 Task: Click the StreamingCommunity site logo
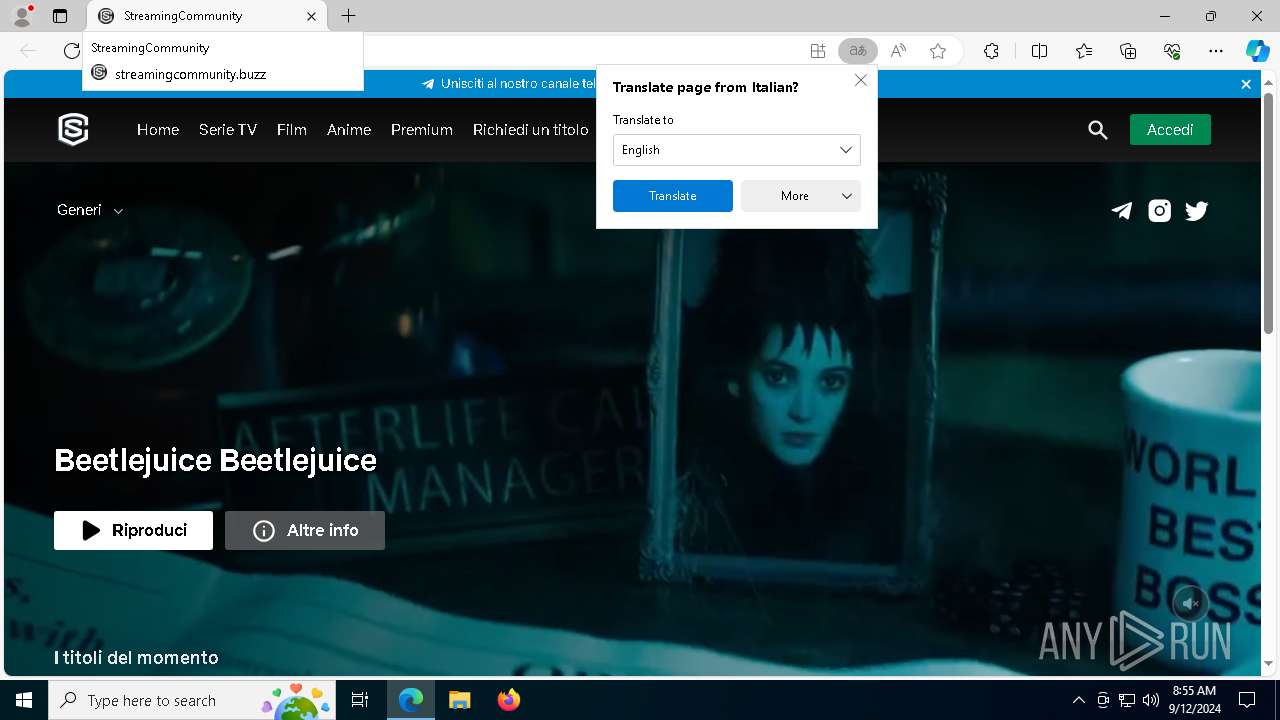click(73, 129)
